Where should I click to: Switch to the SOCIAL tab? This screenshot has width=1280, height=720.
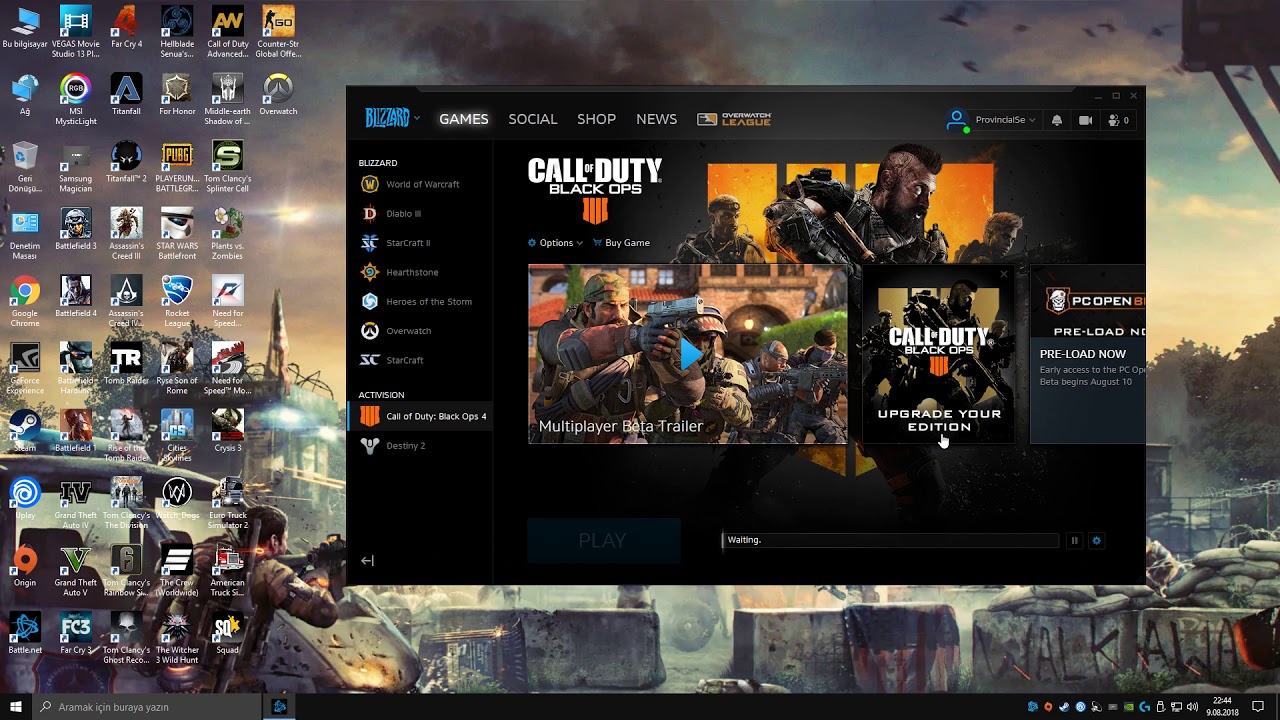(x=532, y=119)
